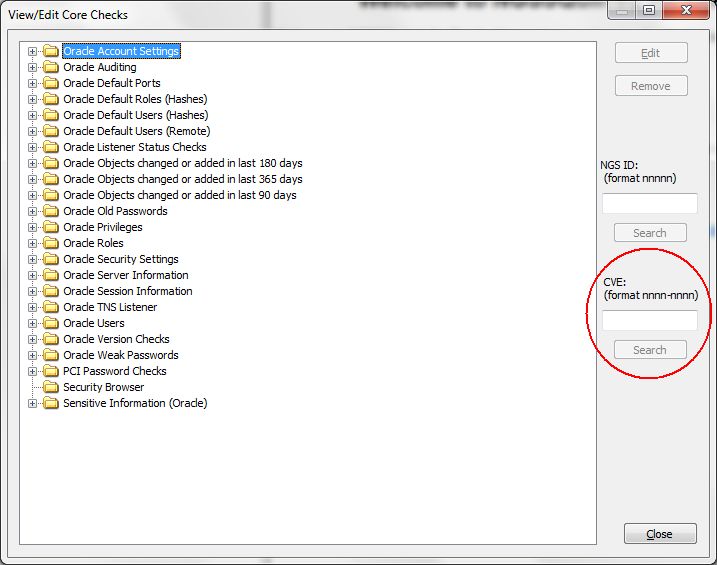
Task: Click folder icon for objects changed 365 days
Action: (51, 179)
